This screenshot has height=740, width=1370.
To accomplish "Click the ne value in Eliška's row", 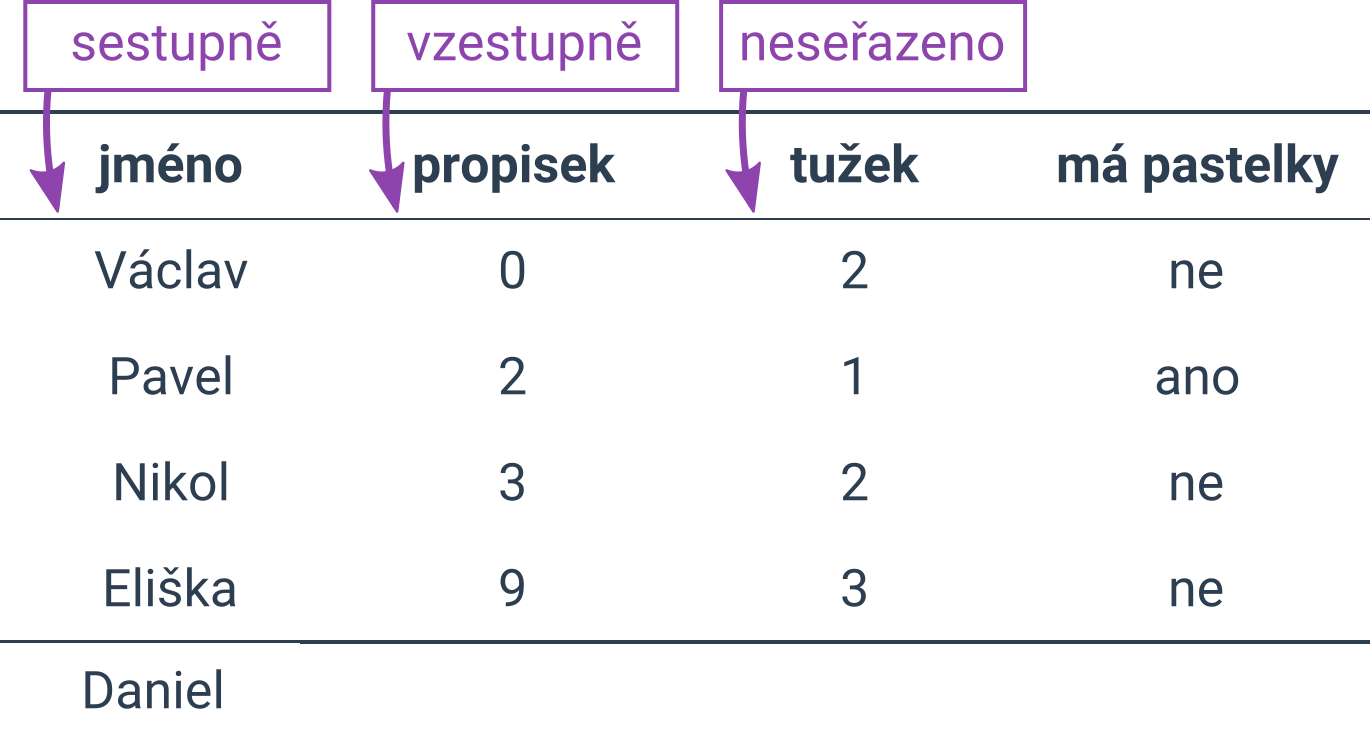I will coord(1197,592).
